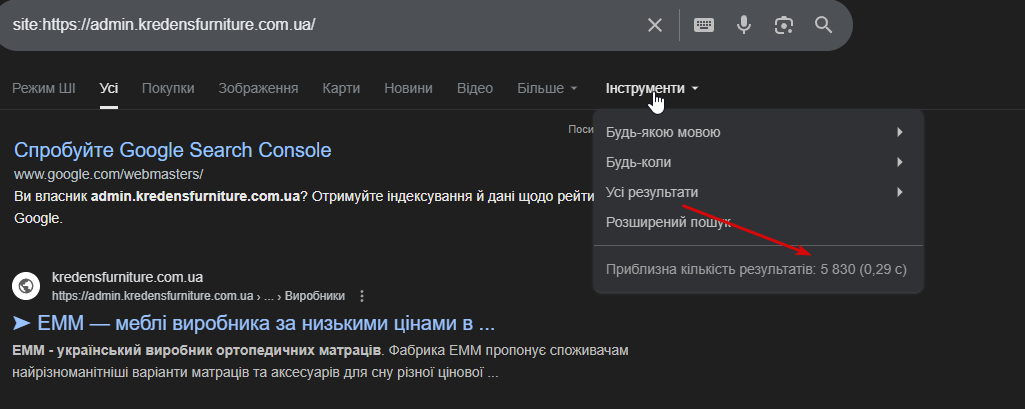Screen dimensions: 1025x409
Task: Go to Відео tab
Action: (475, 88)
